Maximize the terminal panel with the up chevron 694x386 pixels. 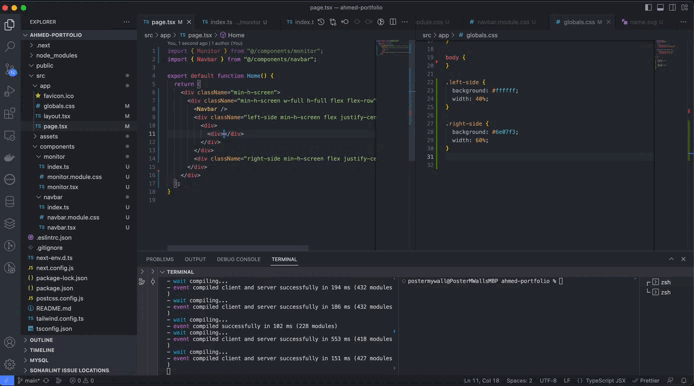671,259
